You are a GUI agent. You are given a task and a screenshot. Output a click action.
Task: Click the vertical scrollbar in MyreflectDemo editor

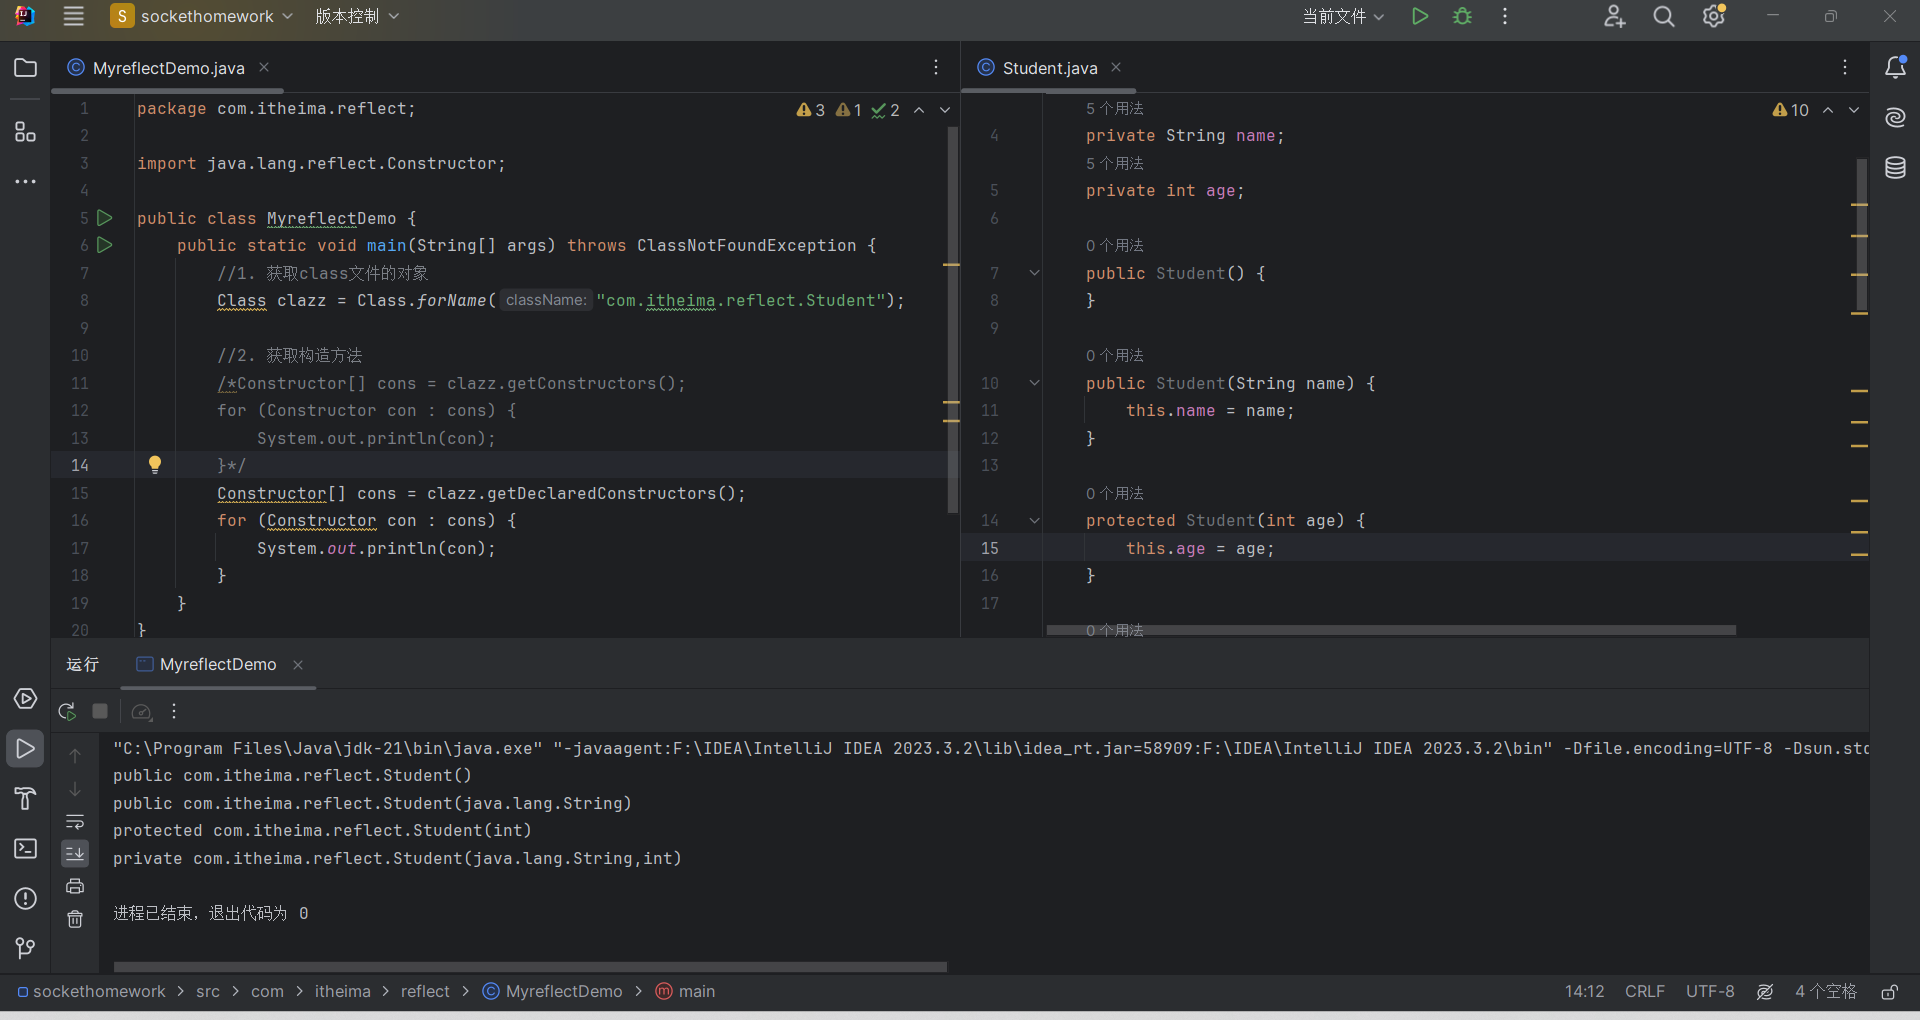pyautogui.click(x=952, y=320)
